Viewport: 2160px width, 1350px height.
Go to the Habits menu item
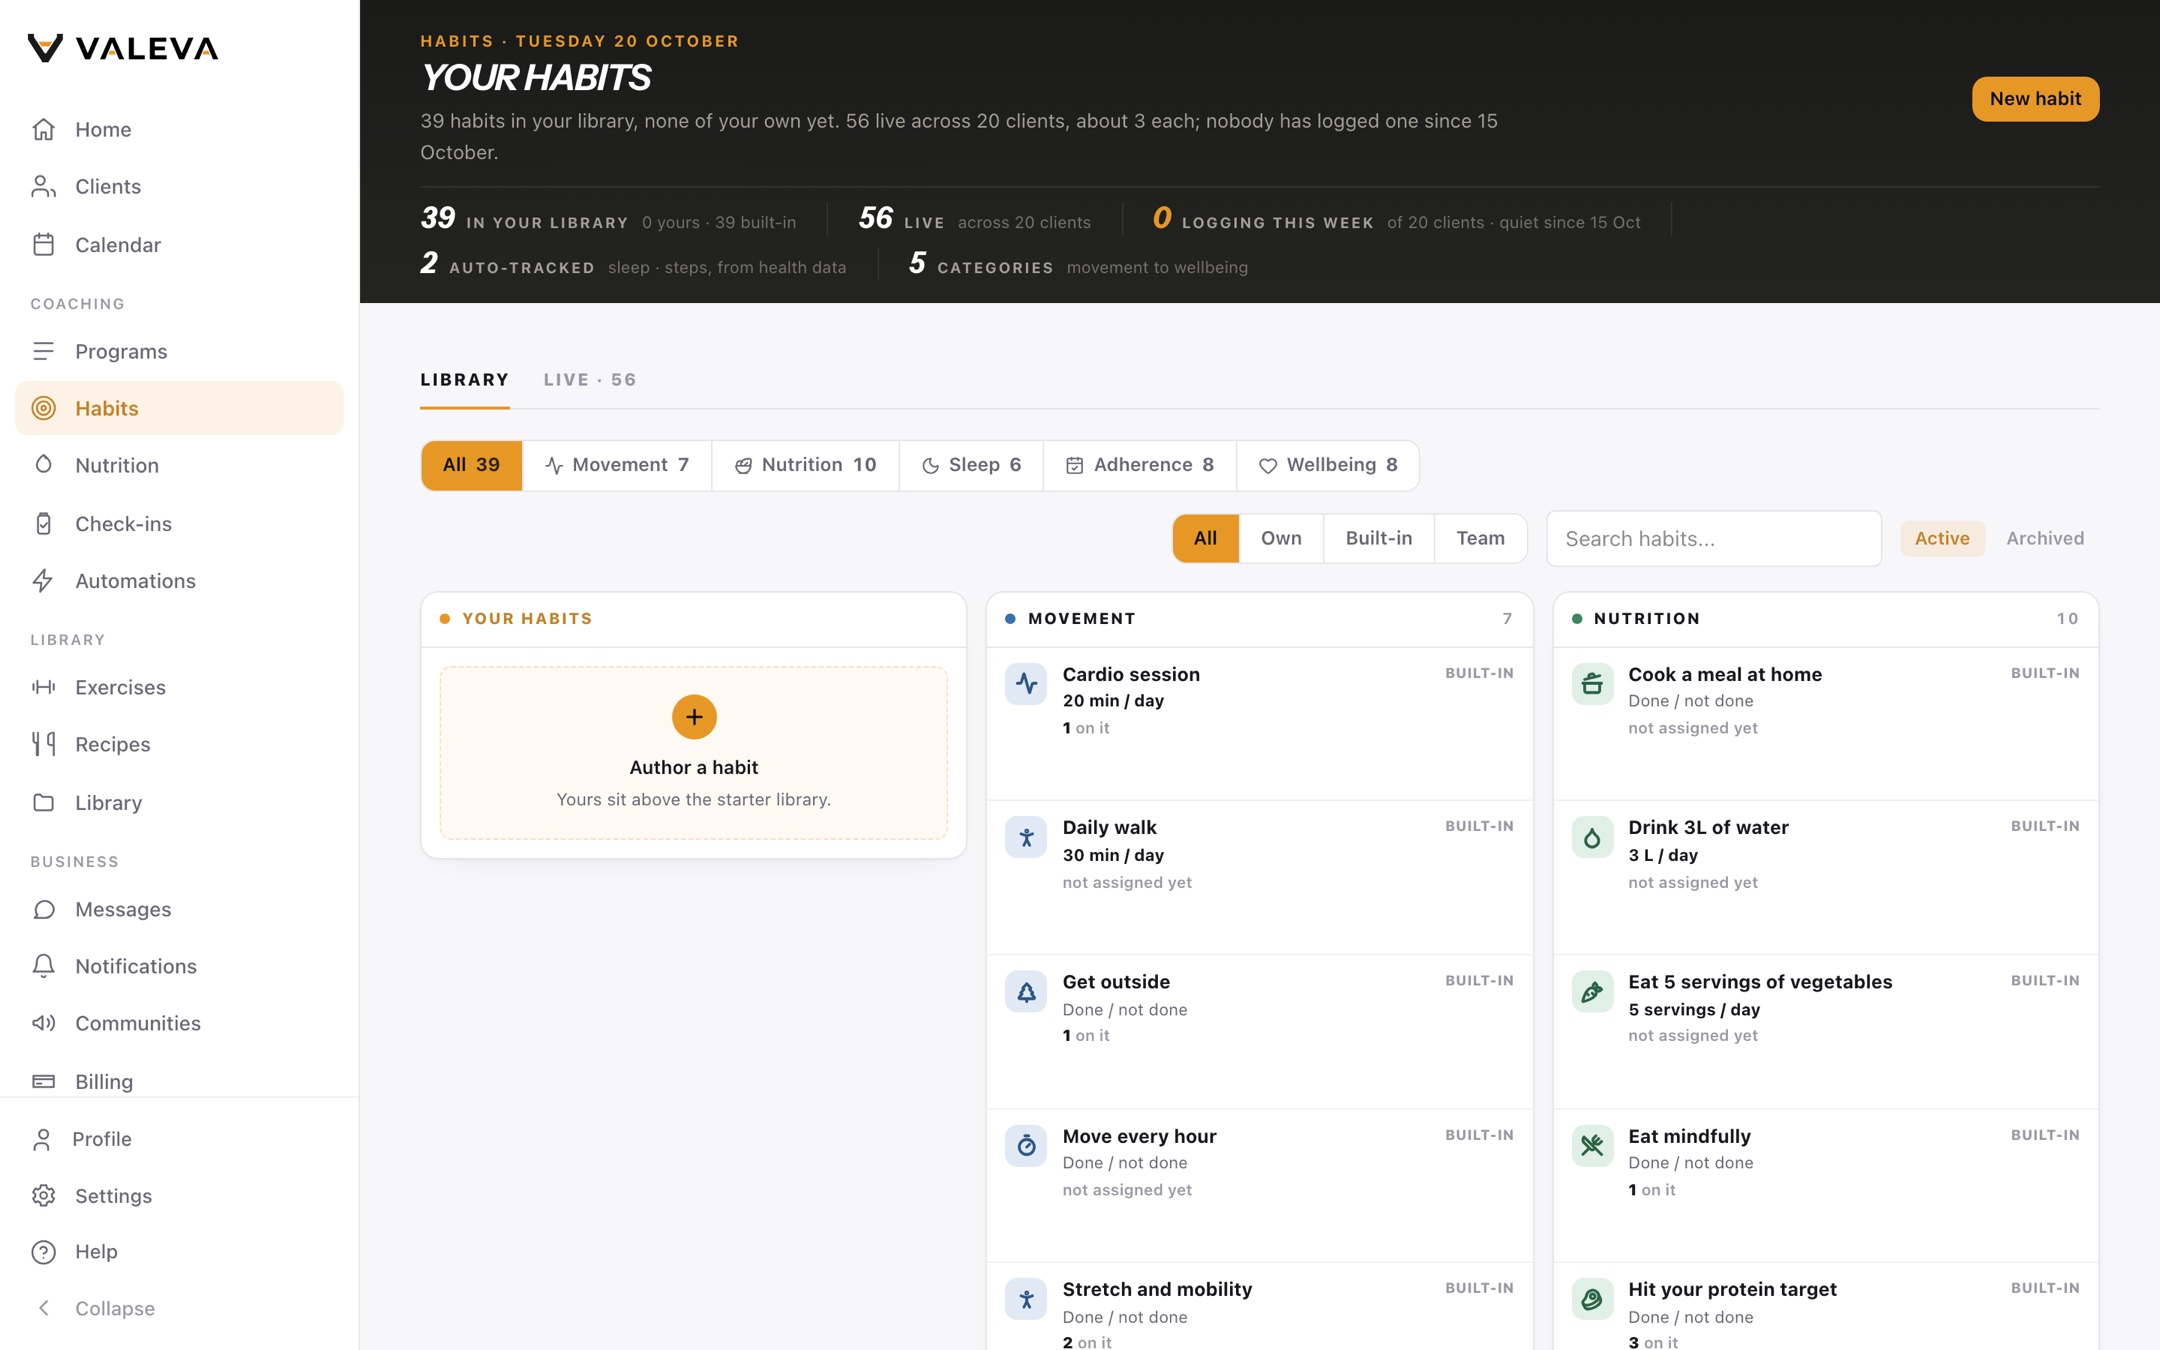(180, 408)
